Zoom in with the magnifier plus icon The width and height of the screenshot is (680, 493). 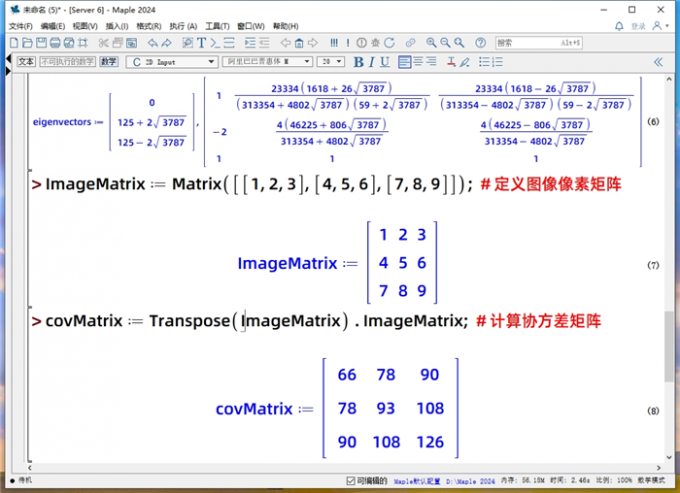(x=431, y=42)
